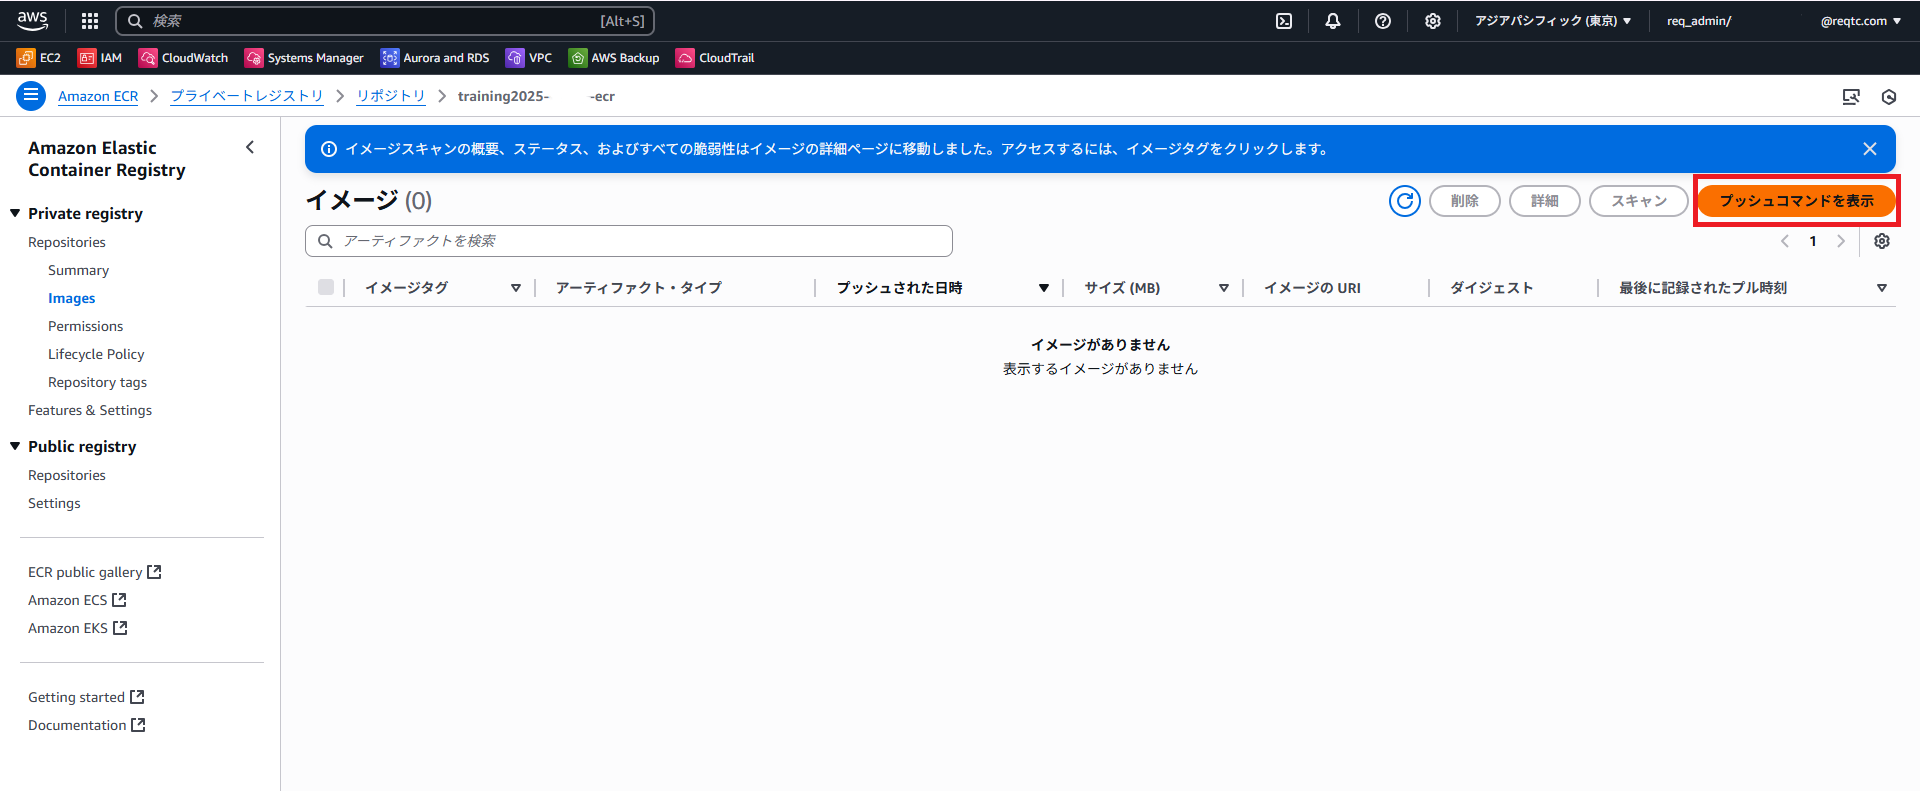Screen dimensions: 1920x791
Task: Open Amazon ECS external link
Action: [77, 600]
